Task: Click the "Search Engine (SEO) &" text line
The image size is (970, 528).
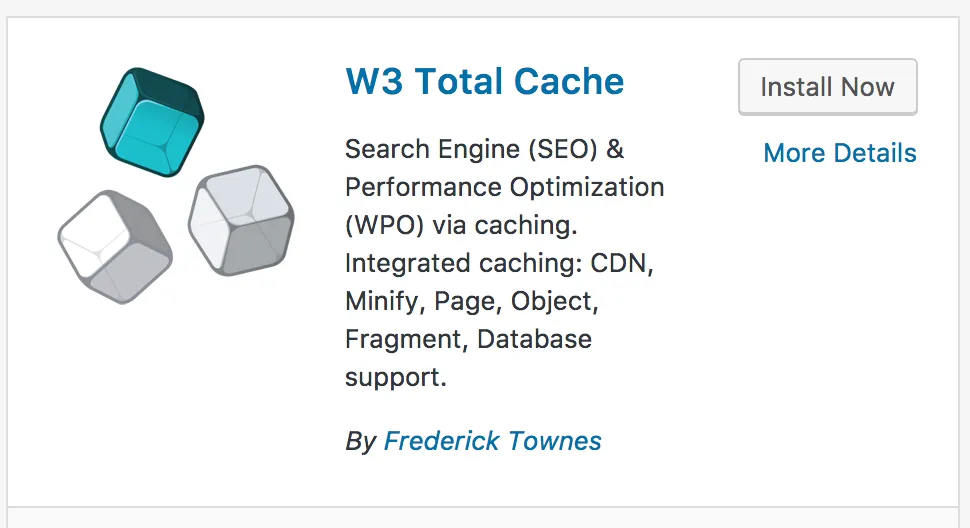Action: 484,150
